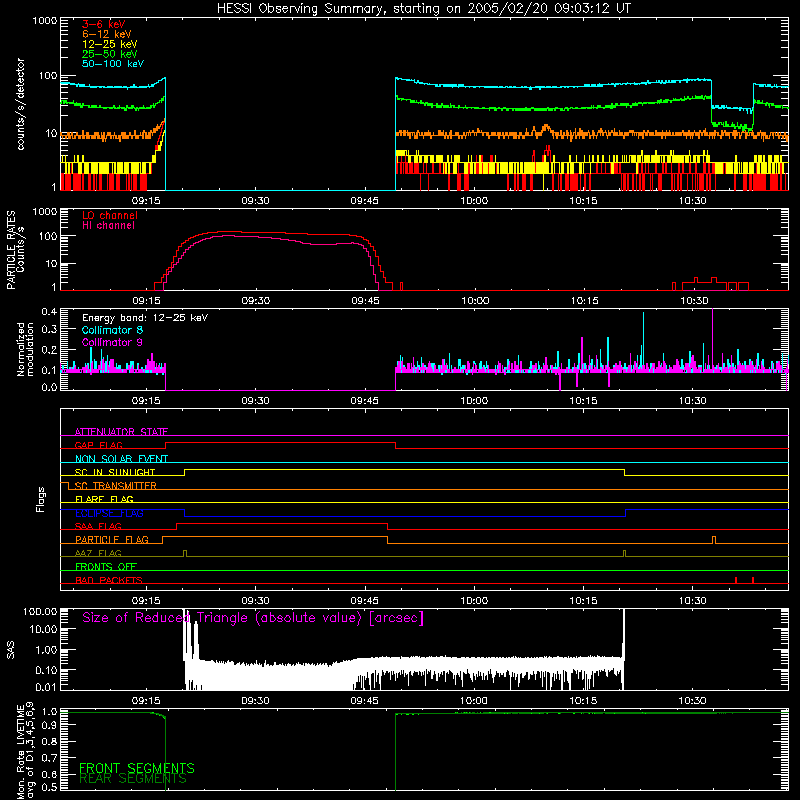Click the yellow 12-25 keV legend entry
The image size is (800, 800).
109,44
